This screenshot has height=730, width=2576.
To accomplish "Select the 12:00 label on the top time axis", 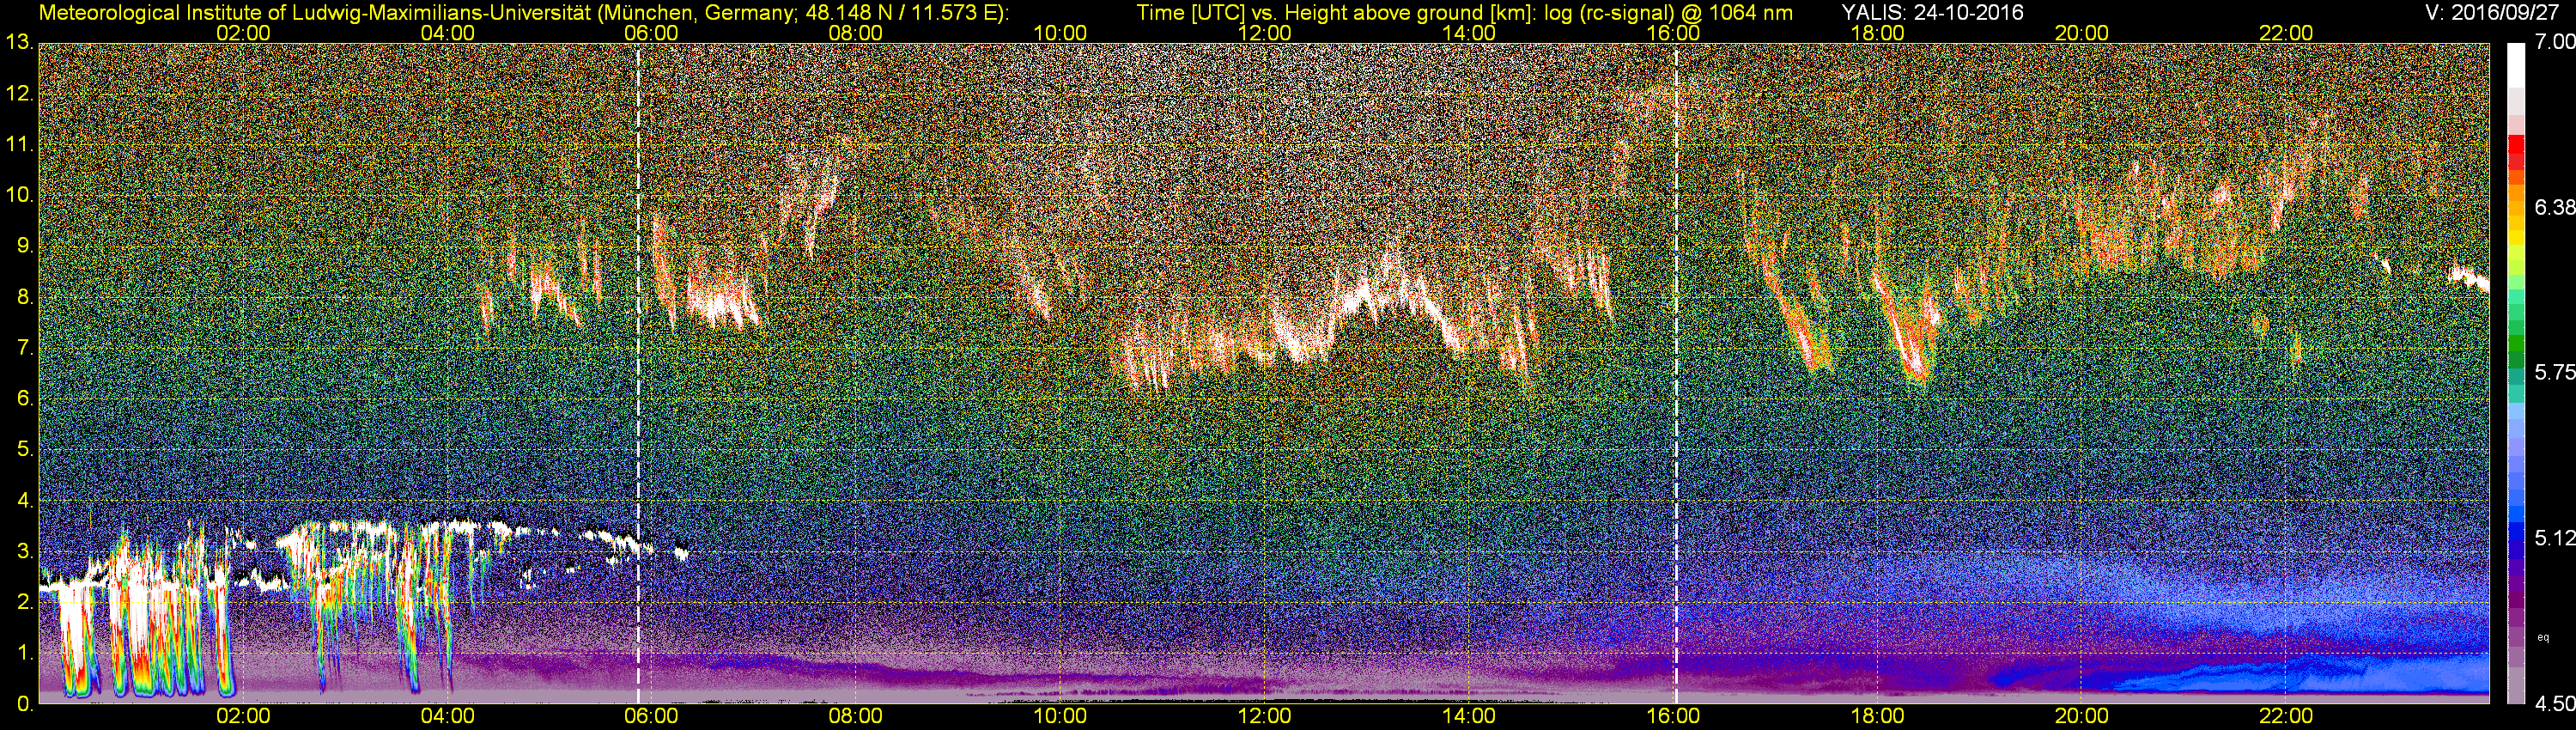I will (1264, 33).
